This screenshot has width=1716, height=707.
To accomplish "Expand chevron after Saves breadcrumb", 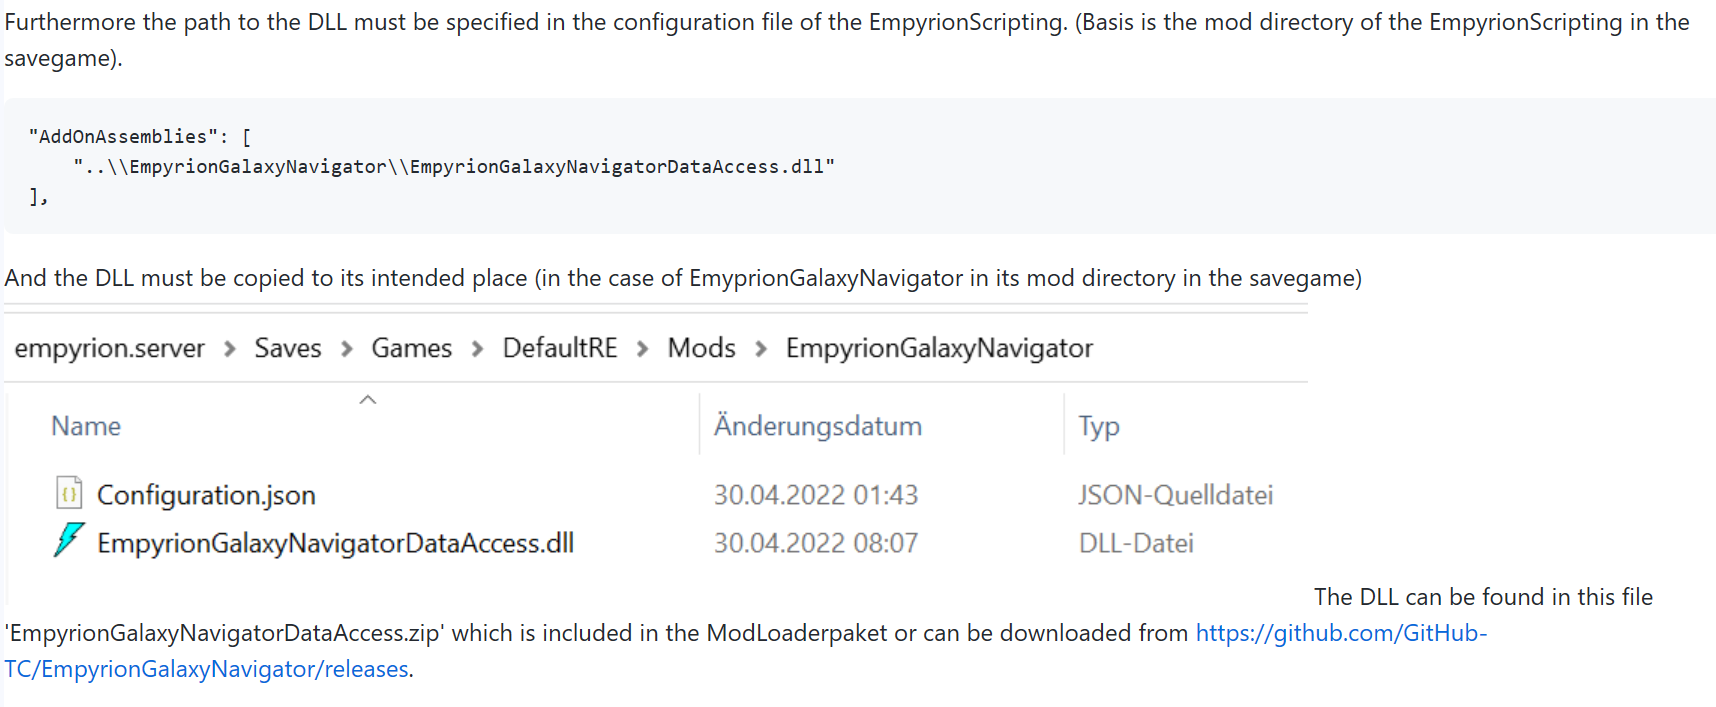I will (347, 348).
